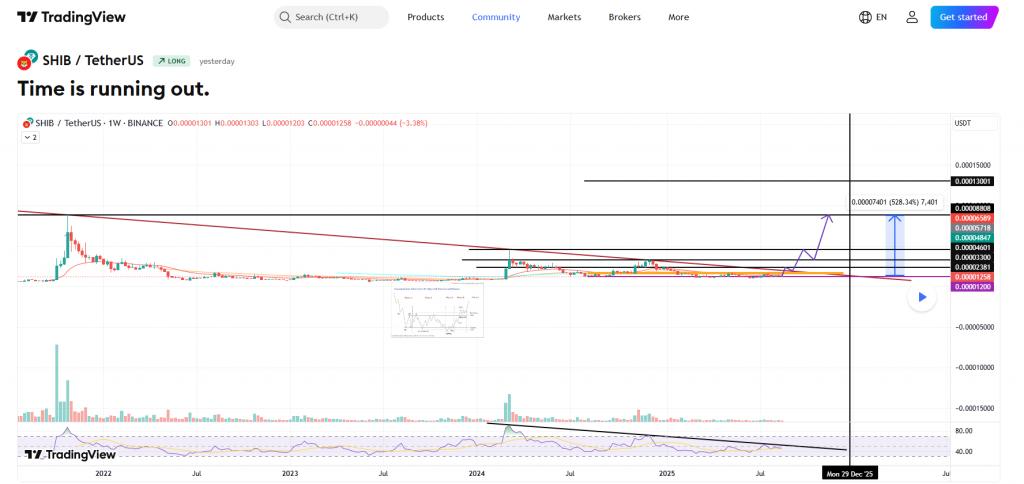Open the More menu
Viewport: 1024px width, 484px height.
pyautogui.click(x=678, y=17)
